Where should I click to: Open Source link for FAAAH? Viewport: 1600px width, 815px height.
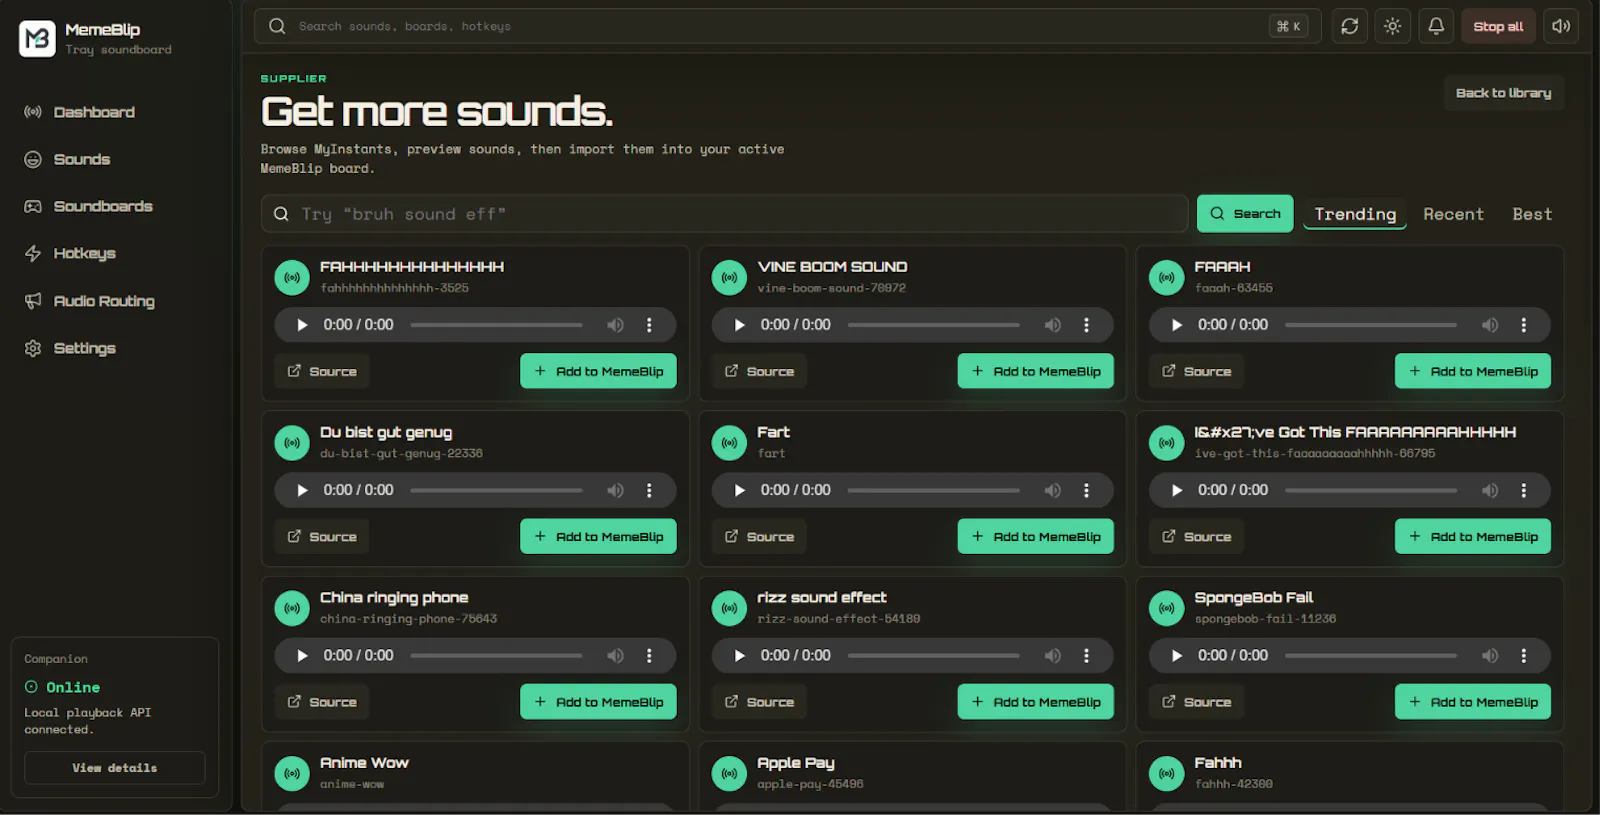[x=1197, y=371]
